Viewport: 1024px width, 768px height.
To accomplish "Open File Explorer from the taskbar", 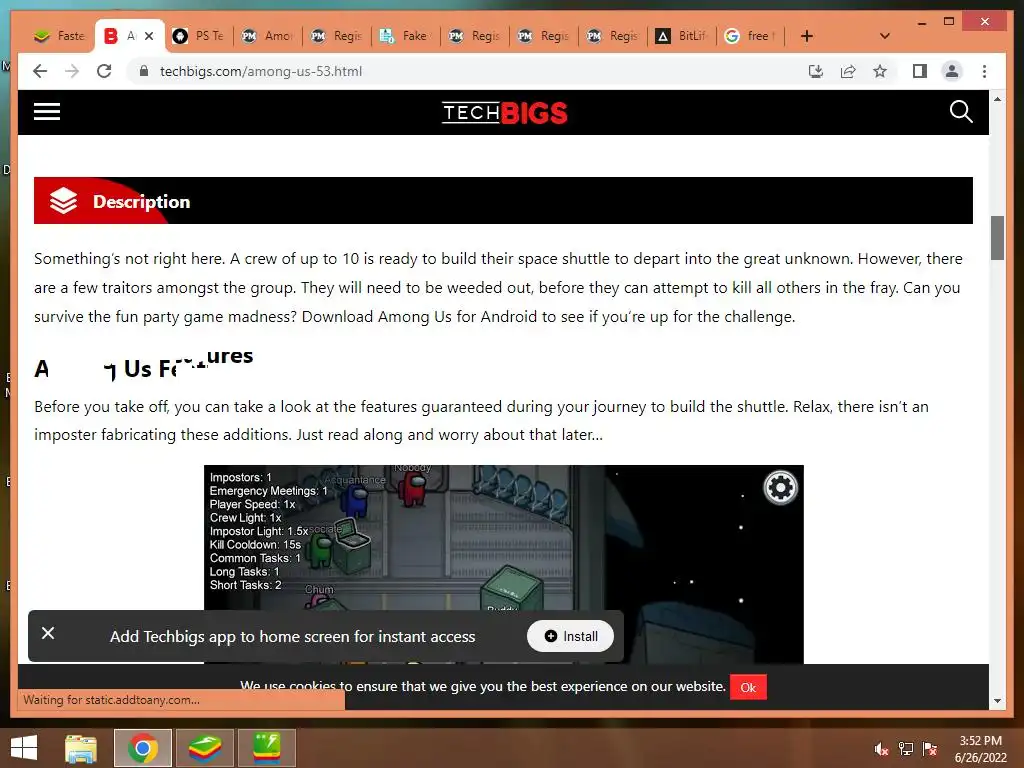I will coord(81,748).
